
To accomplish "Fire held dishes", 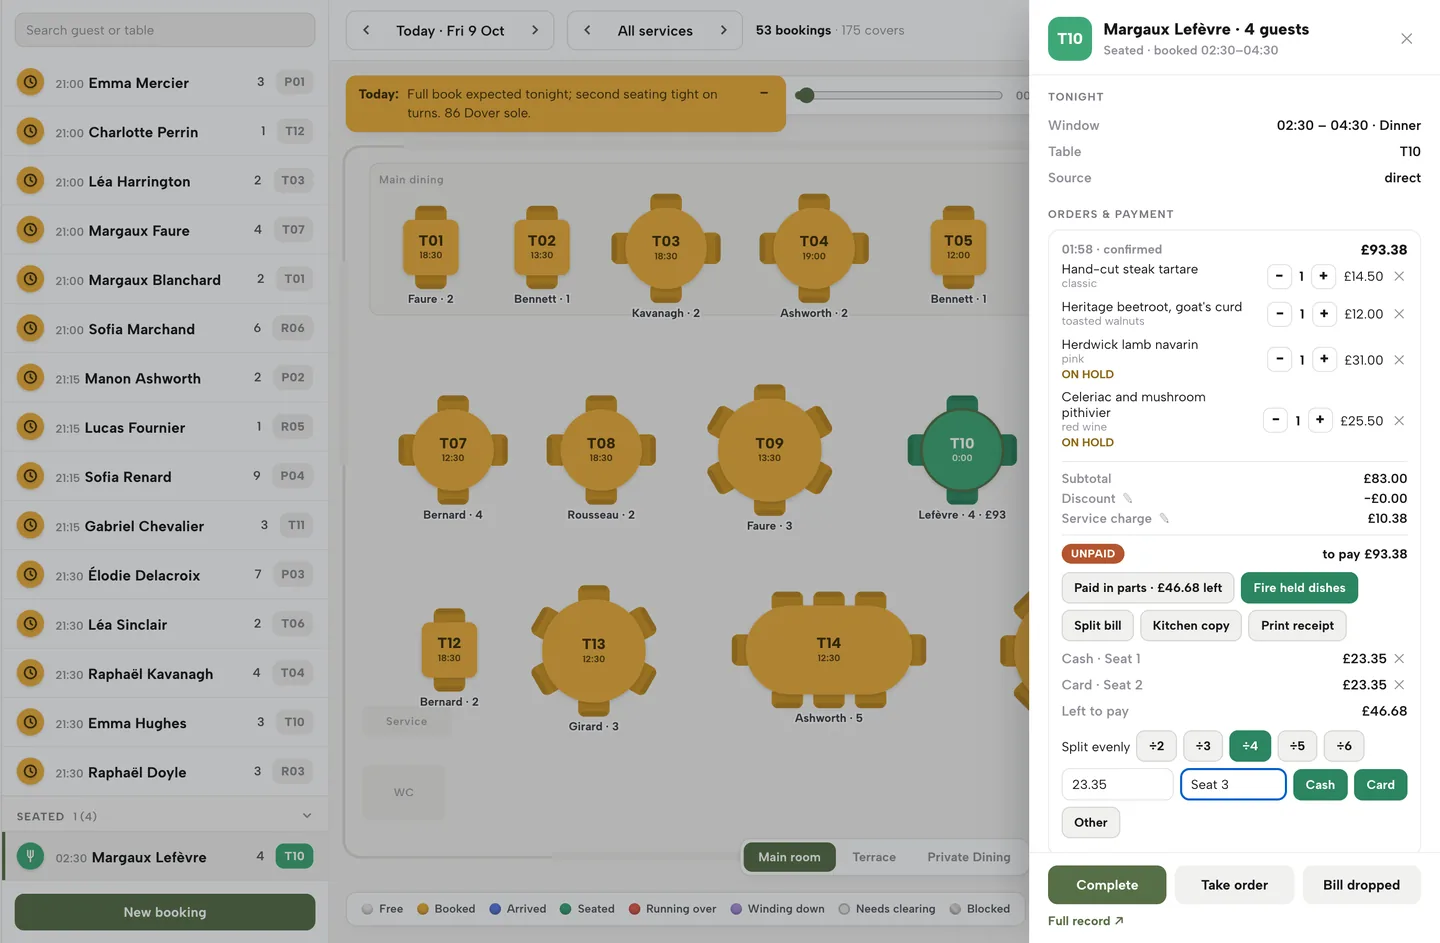I will (x=1299, y=588).
